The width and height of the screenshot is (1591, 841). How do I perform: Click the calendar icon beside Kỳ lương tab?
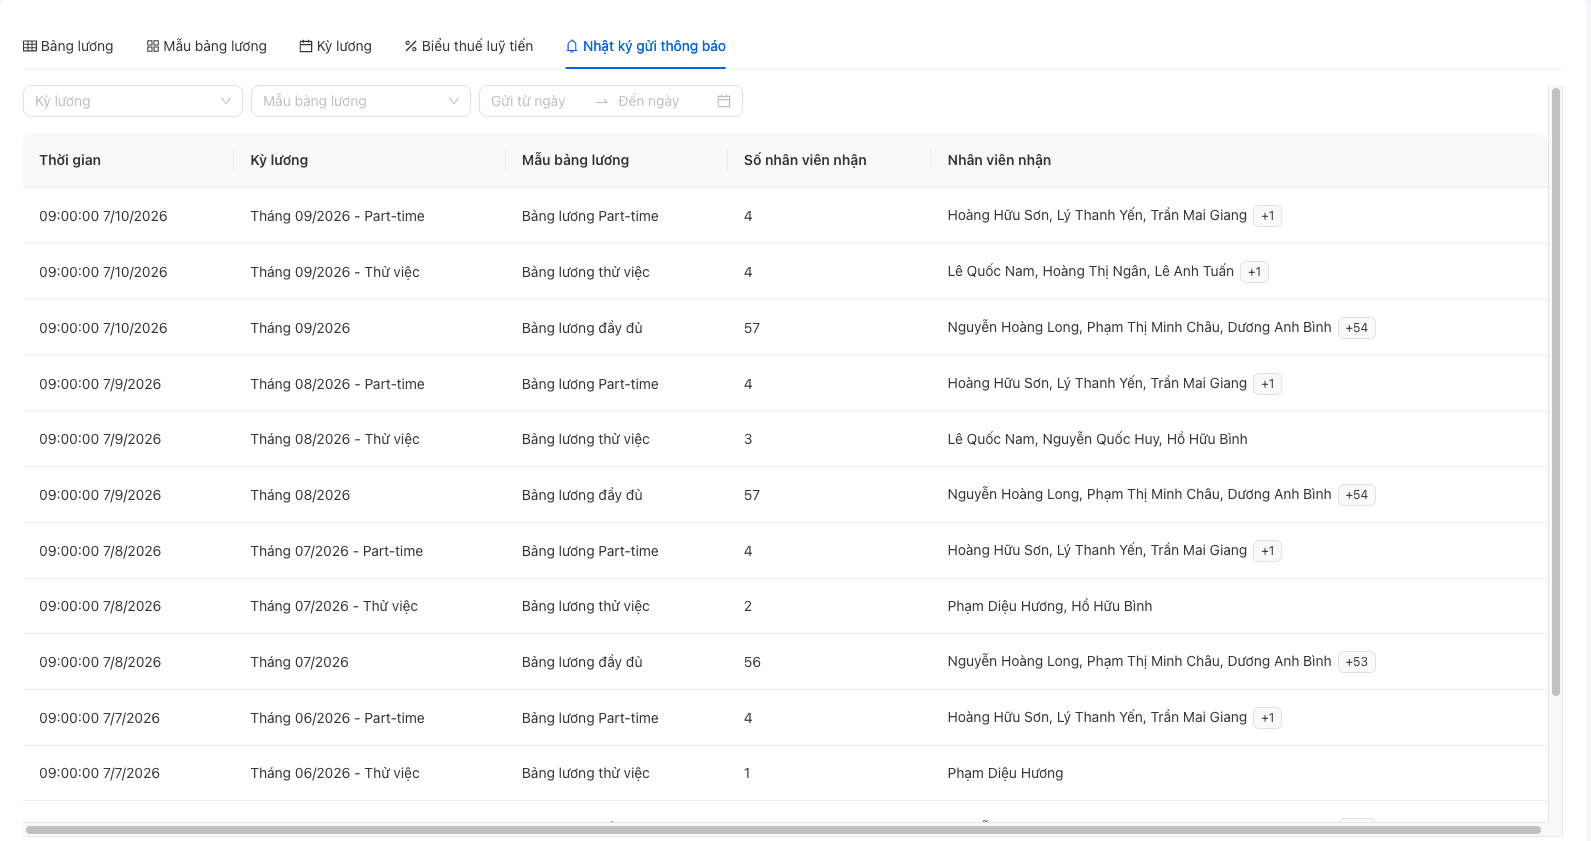pyautogui.click(x=306, y=46)
